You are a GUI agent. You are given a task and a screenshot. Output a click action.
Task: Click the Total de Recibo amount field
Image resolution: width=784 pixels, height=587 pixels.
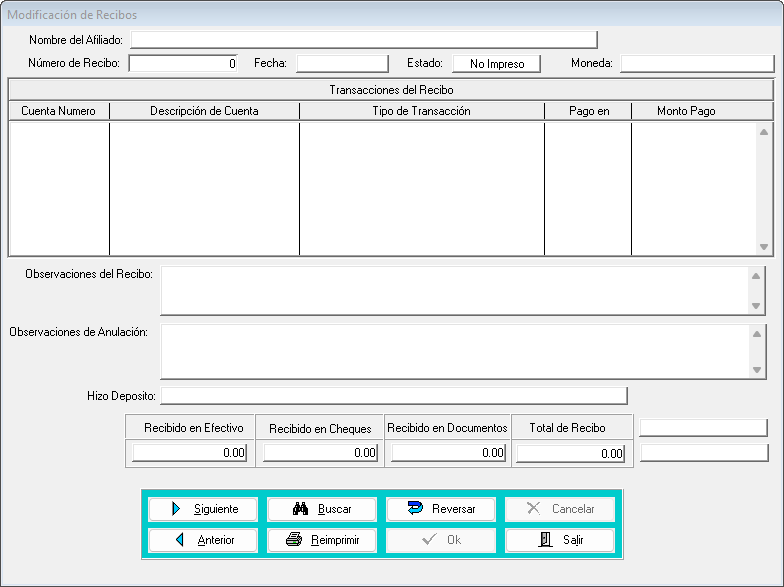(x=570, y=453)
